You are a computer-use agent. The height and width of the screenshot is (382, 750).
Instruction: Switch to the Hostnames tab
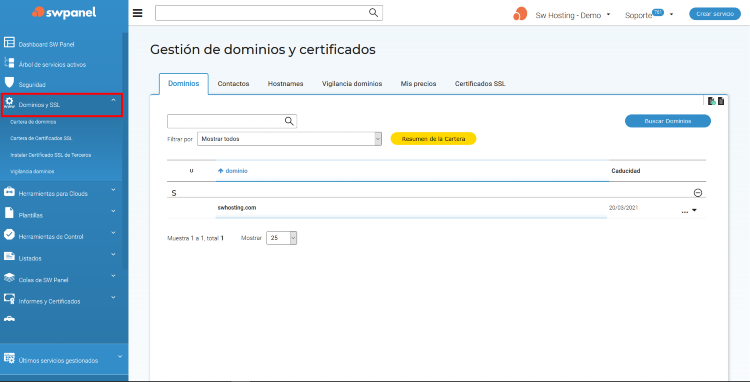click(x=286, y=84)
